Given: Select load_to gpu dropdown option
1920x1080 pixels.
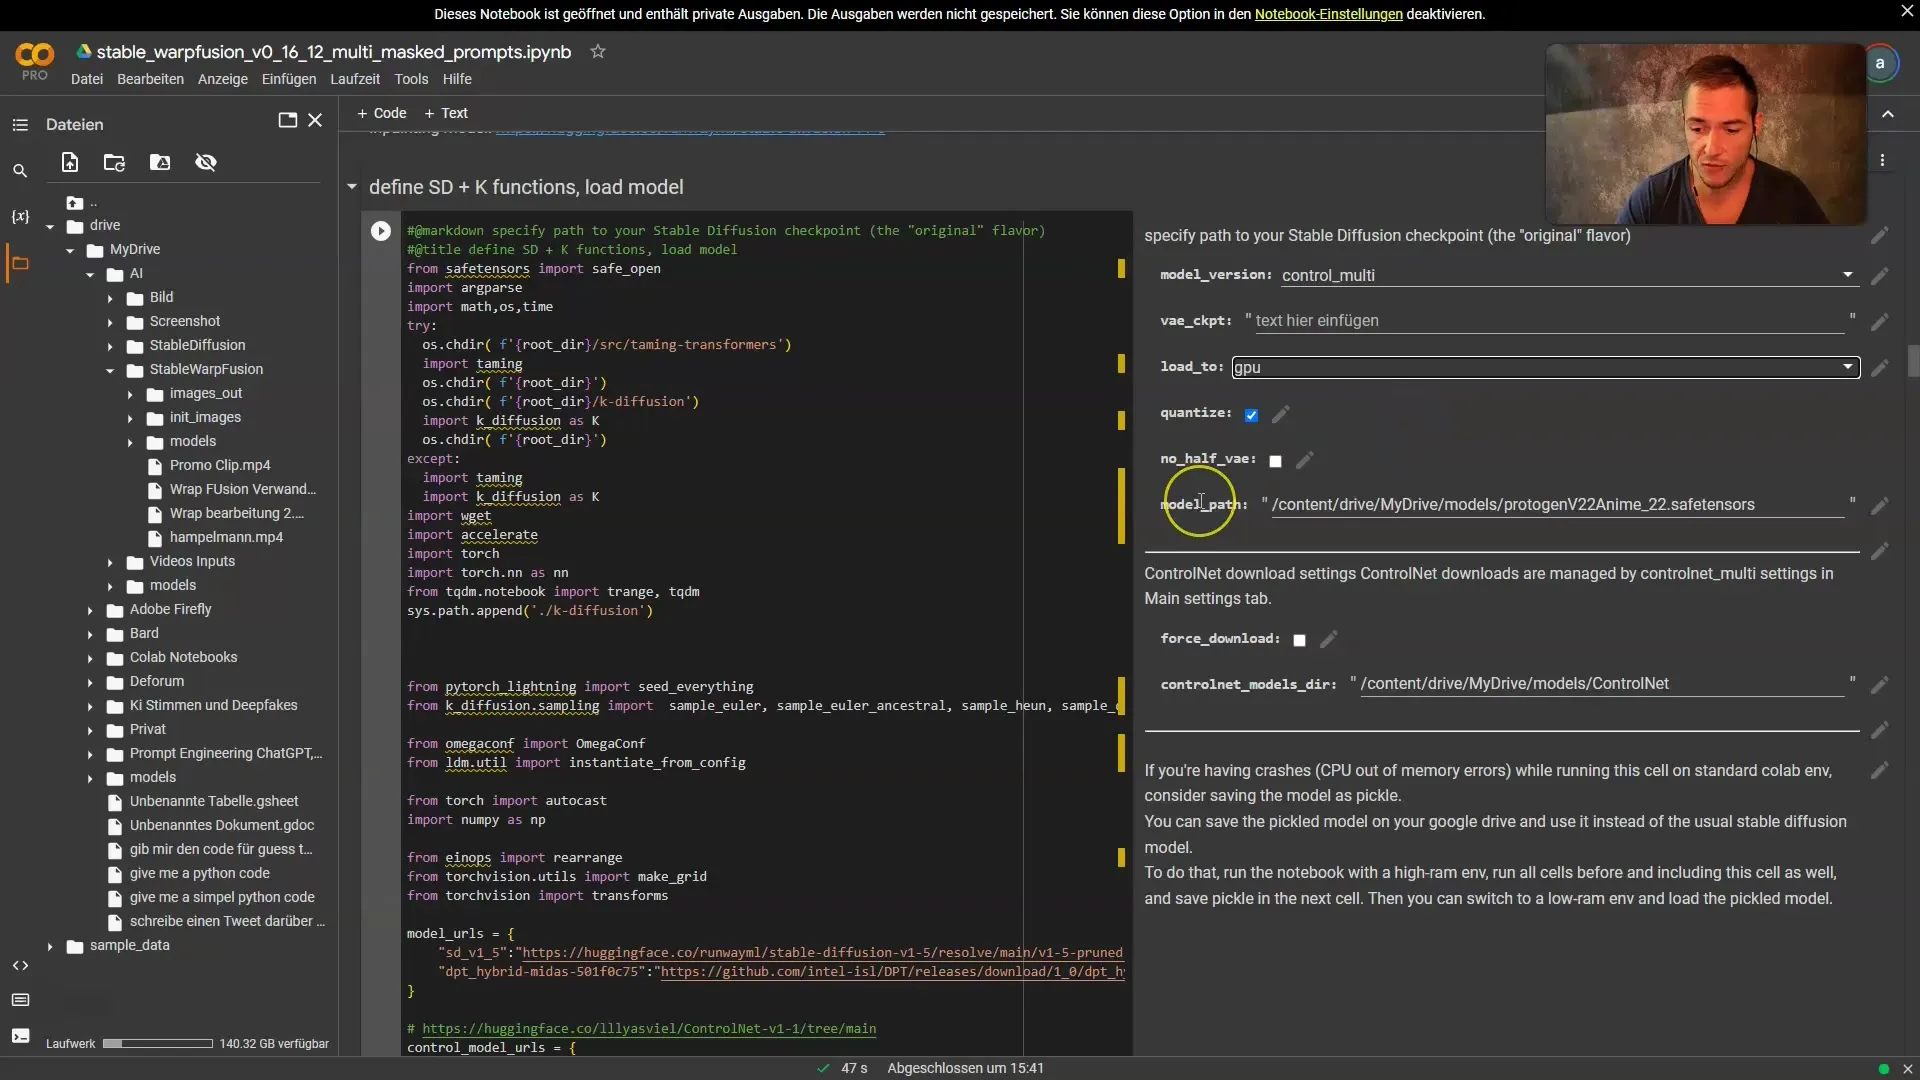Looking at the screenshot, I should coord(1543,367).
